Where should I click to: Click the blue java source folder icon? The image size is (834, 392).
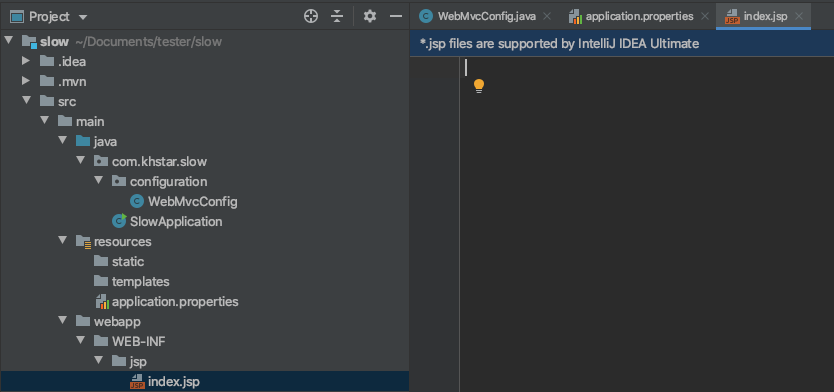pyautogui.click(x=83, y=141)
